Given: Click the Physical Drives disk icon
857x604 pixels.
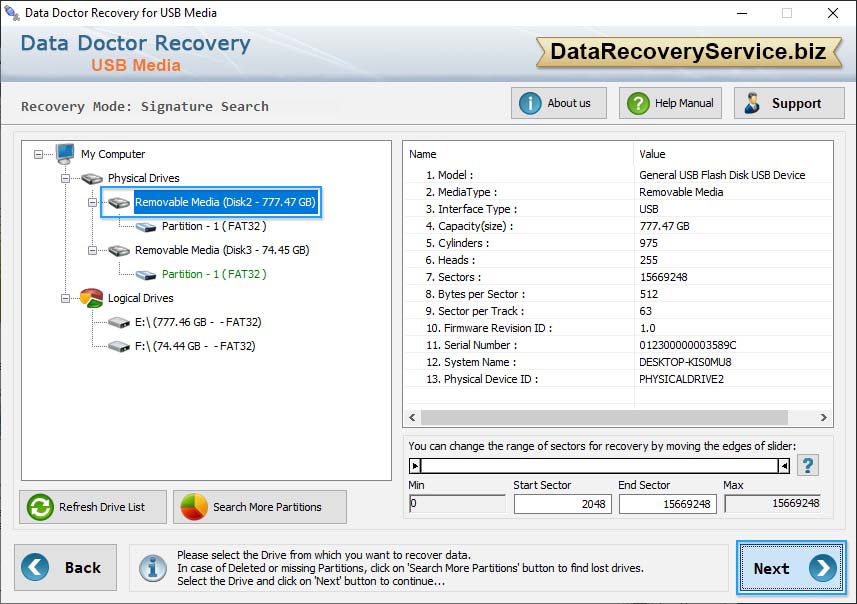Looking at the screenshot, I should click(92, 178).
